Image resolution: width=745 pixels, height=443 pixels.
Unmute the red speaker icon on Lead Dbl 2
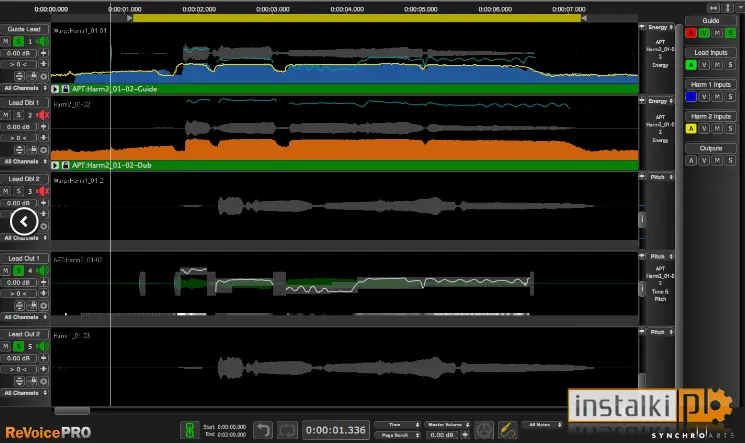pos(42,191)
